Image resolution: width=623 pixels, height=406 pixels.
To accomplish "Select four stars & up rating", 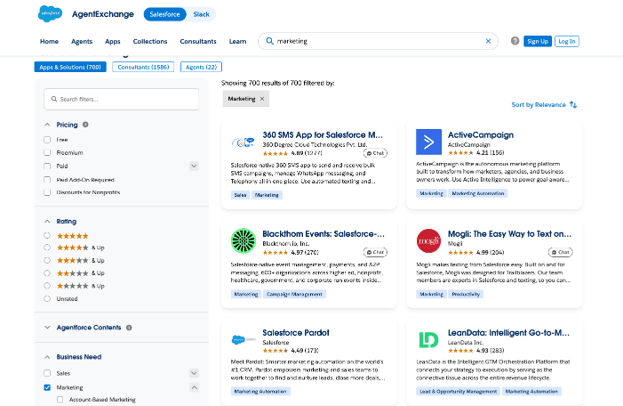I will click(47, 247).
